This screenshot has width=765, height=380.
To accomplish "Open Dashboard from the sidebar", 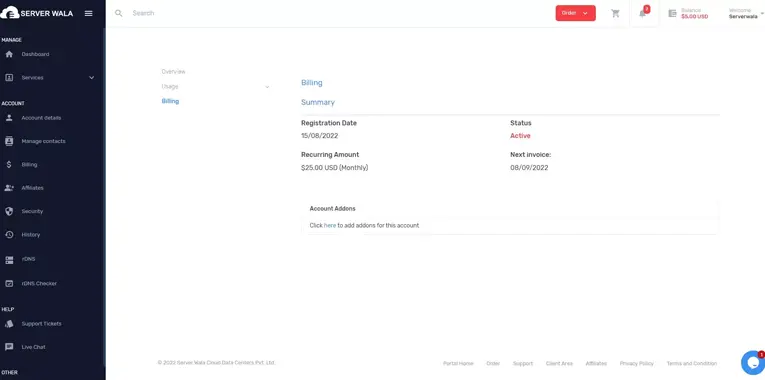I will point(35,54).
